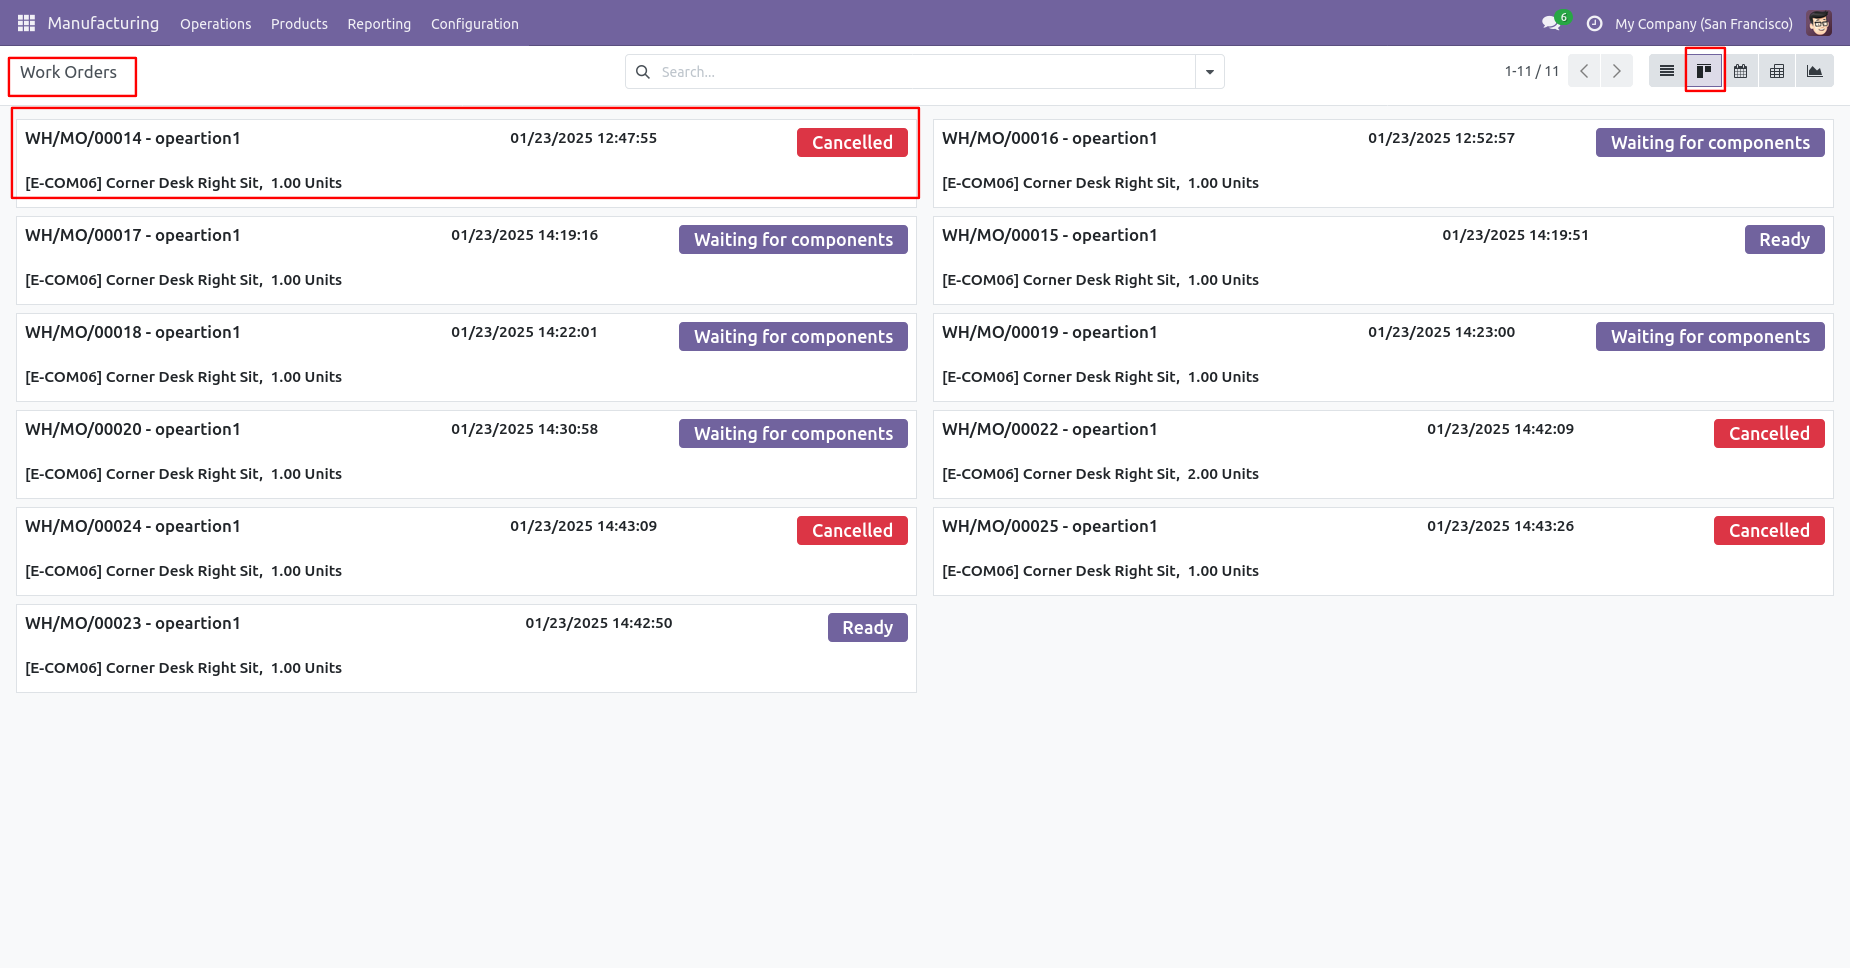Open work order WH/MO/00017 - opeartion1
This screenshot has height=968, width=1850.
point(466,260)
